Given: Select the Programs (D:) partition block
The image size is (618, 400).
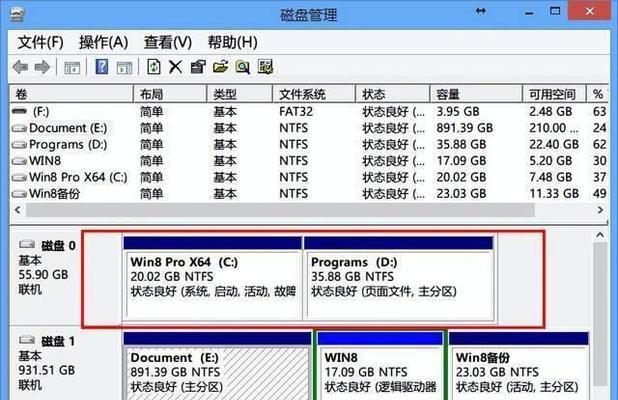Looking at the screenshot, I should 398,279.
